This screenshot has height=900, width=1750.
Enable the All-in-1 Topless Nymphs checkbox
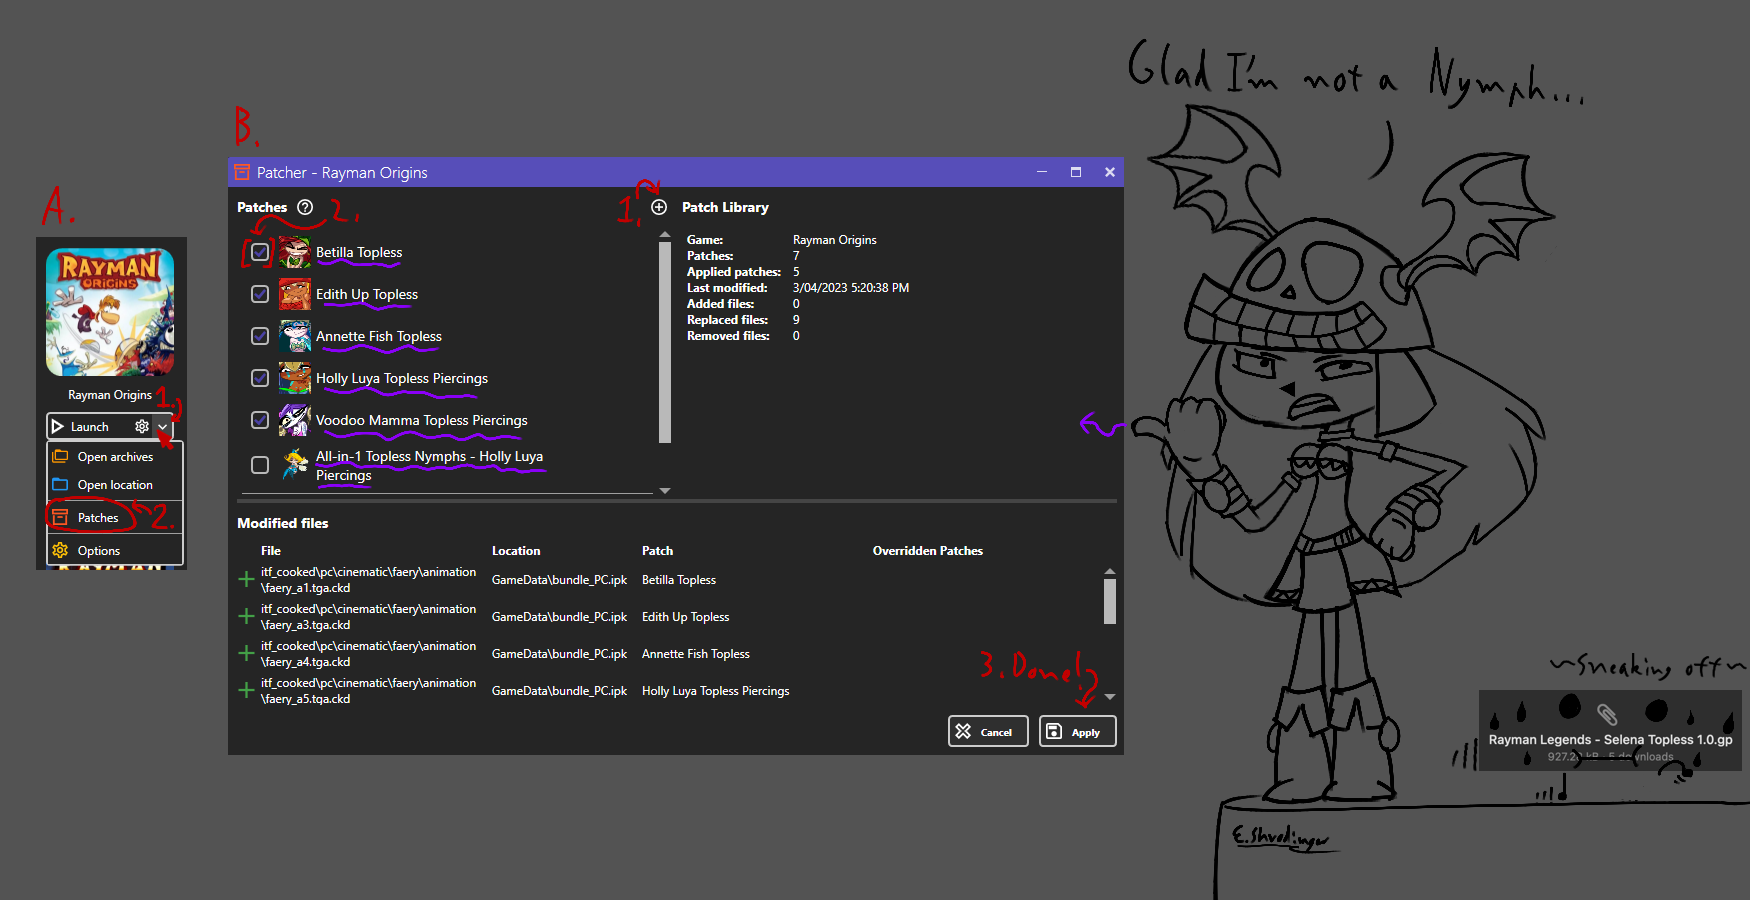click(260, 465)
